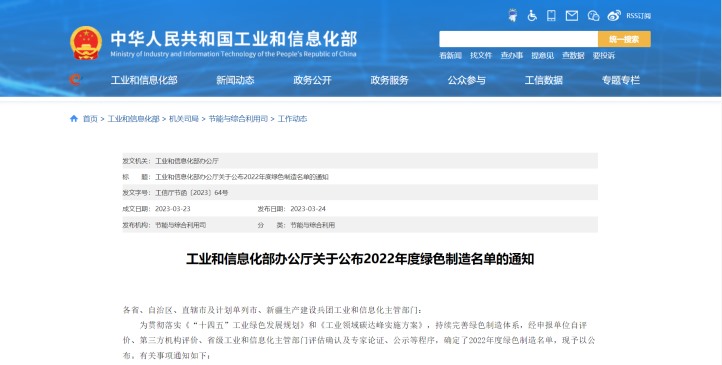
Task: Click the mascot robot icon
Action: (512, 16)
